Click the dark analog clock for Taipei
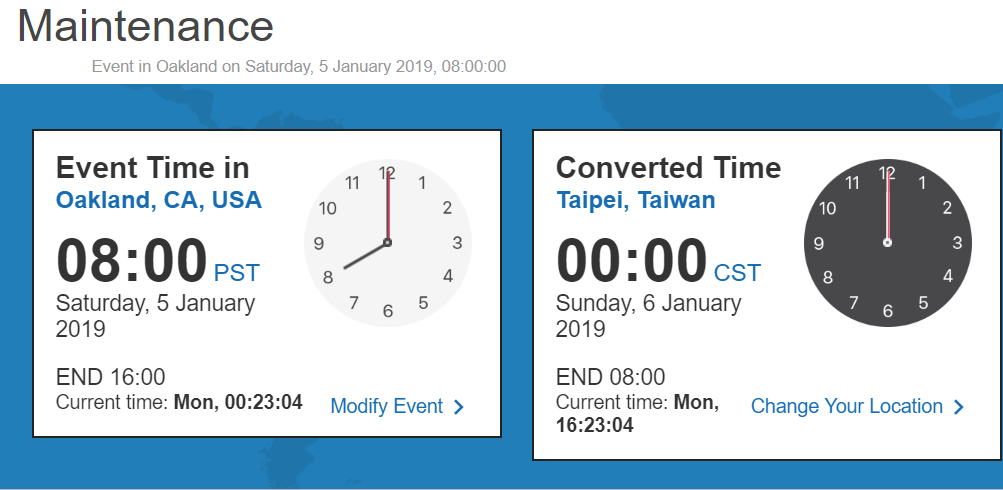Screen dimensions: 1003x490 click(887, 242)
